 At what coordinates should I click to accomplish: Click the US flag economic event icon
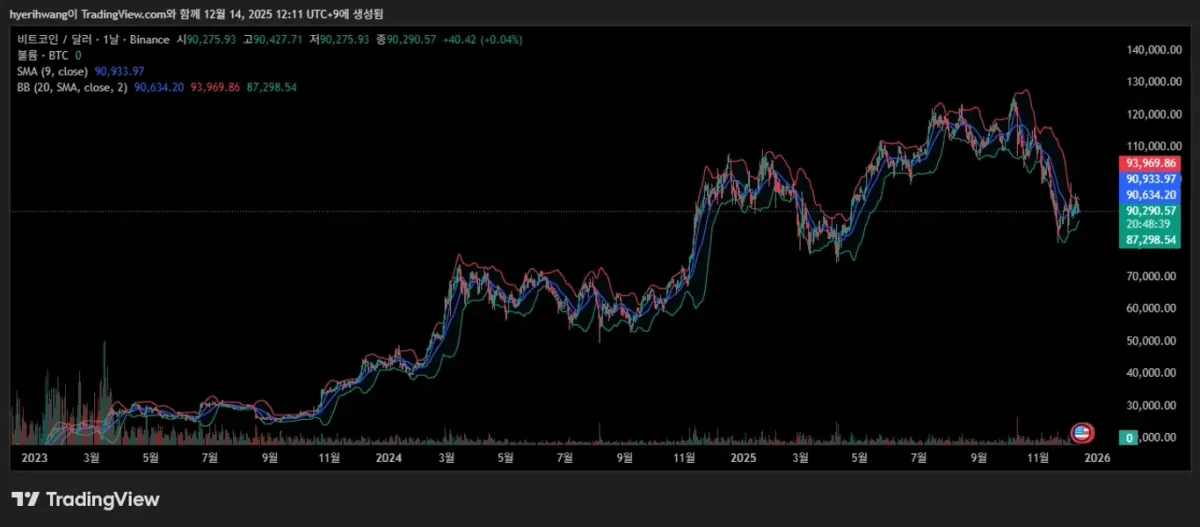[x=1082, y=433]
